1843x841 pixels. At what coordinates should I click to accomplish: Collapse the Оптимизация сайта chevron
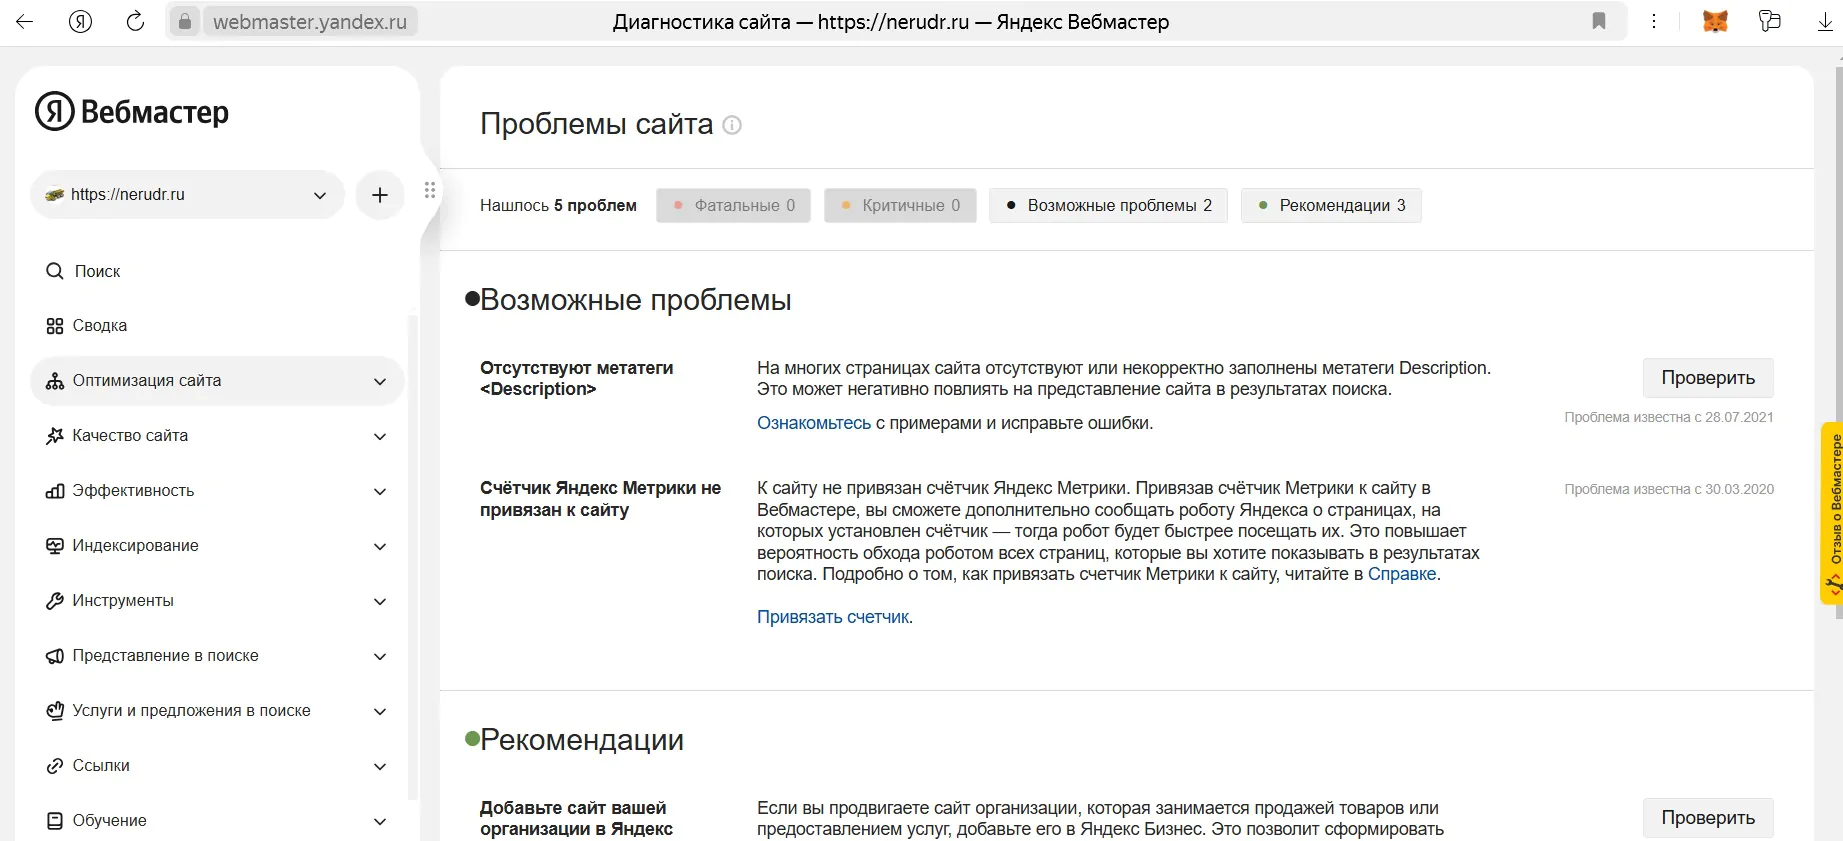point(380,381)
